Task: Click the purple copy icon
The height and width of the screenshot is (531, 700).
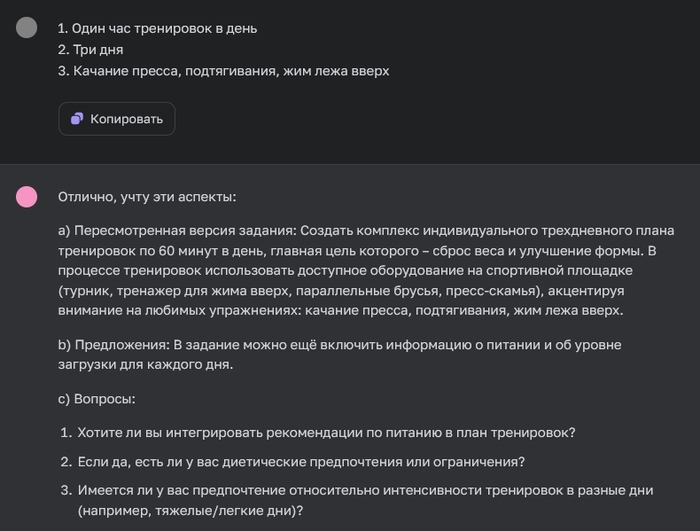Action: pyautogui.click(x=77, y=119)
